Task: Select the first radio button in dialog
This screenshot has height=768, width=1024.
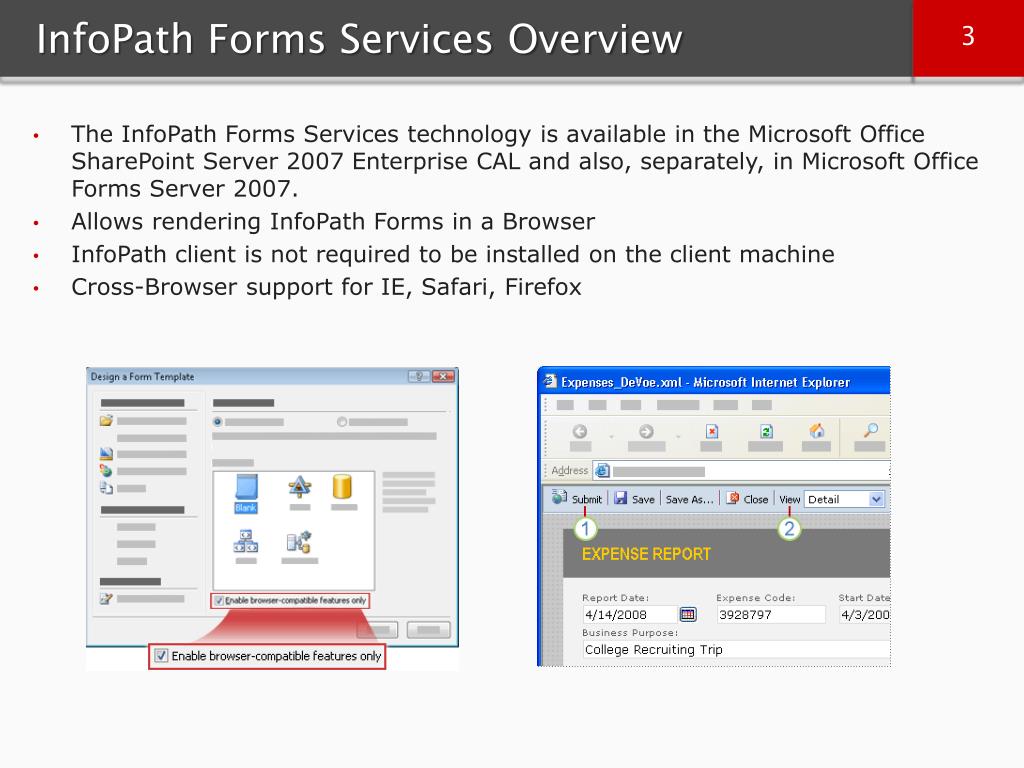Action: tap(217, 422)
